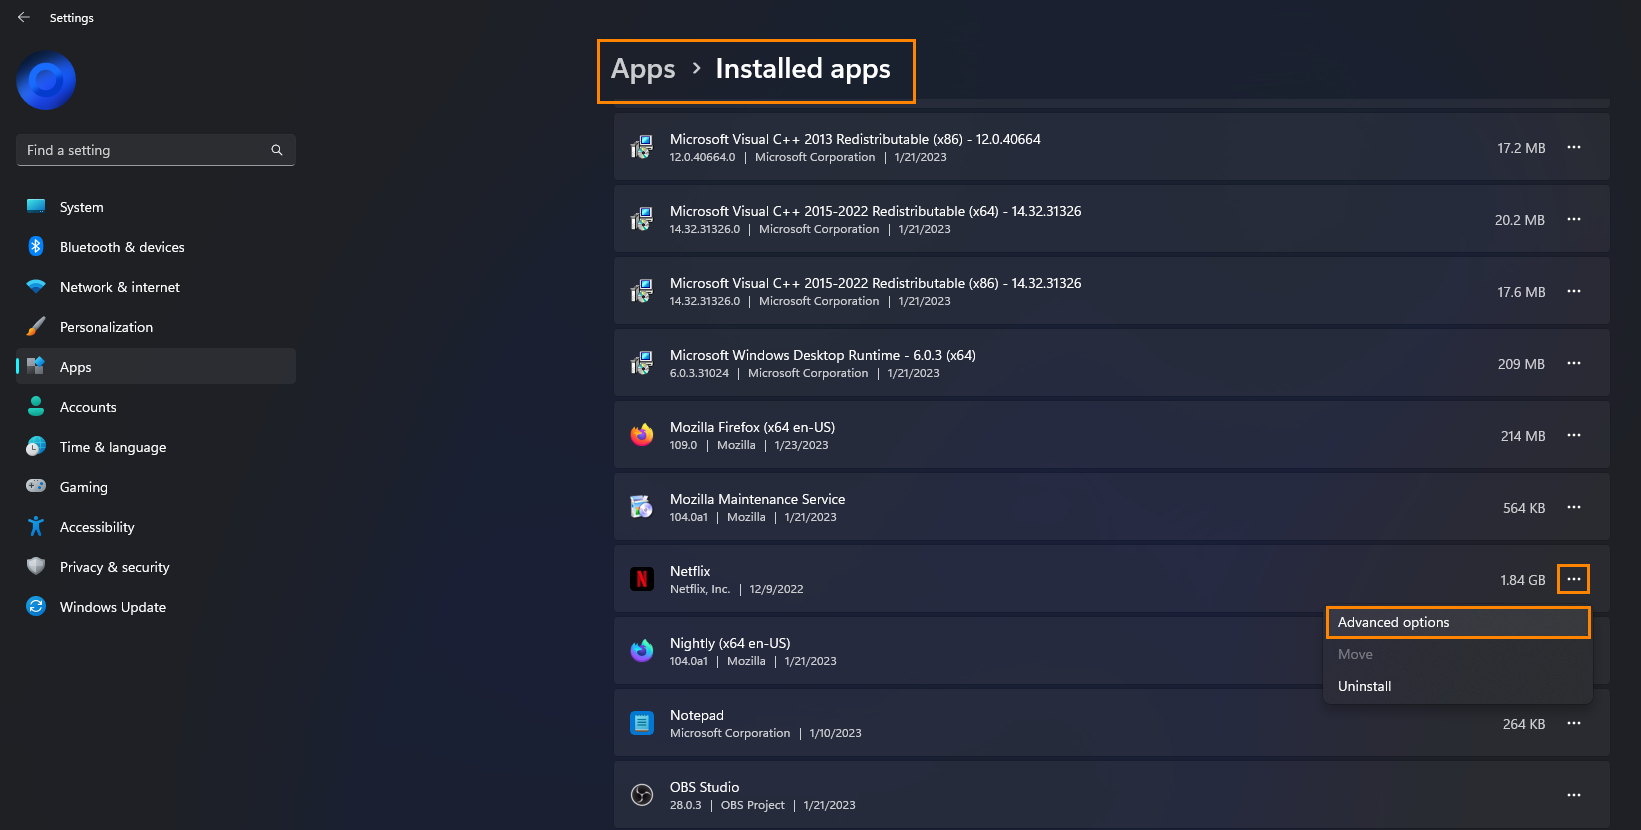Open more options for Mozilla Firefox

tap(1574, 435)
